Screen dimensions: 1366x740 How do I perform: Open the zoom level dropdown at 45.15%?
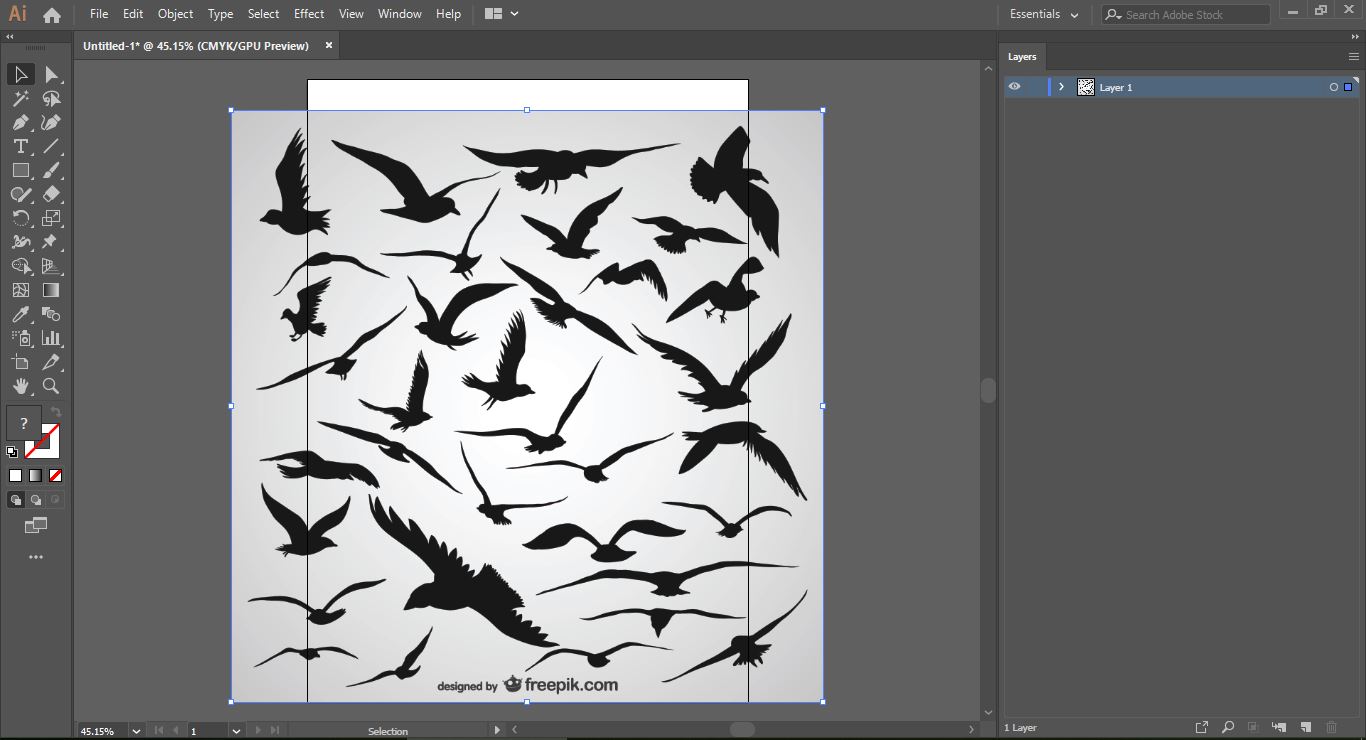[x=136, y=731]
